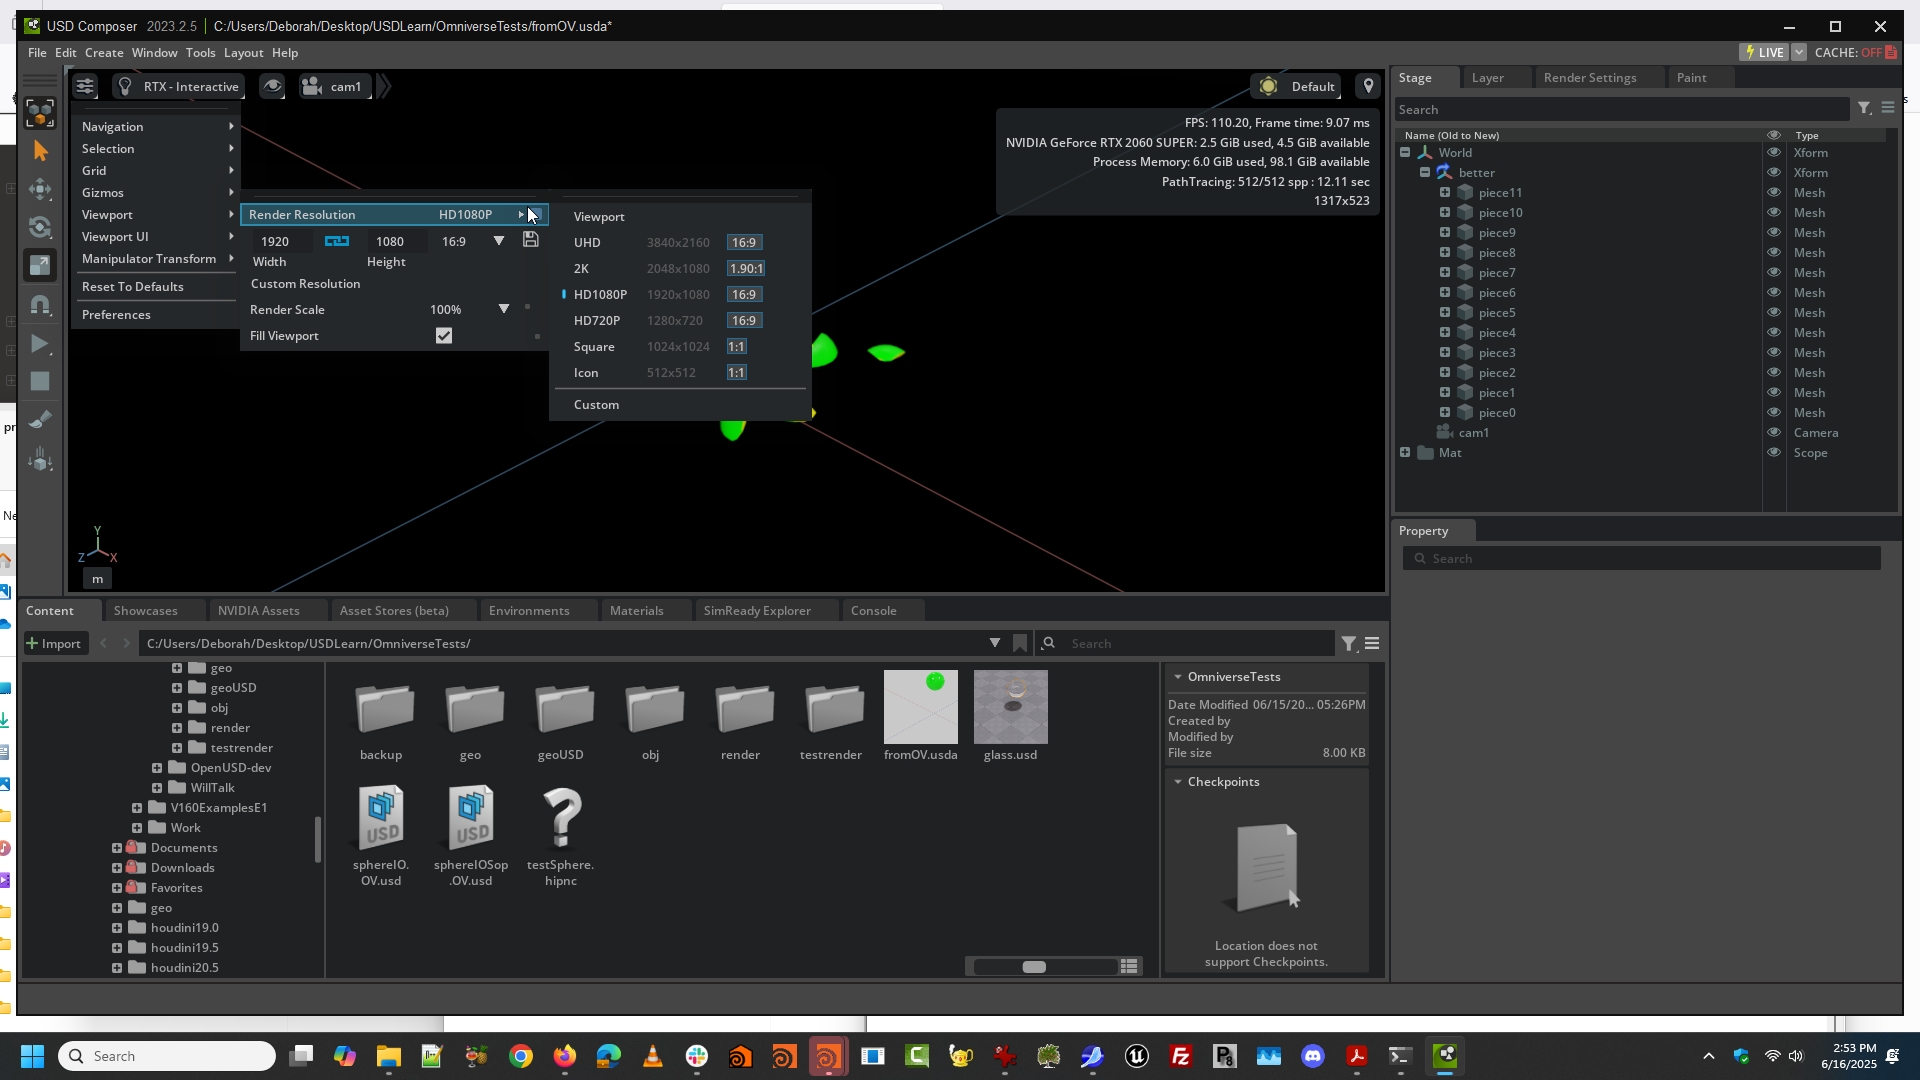Expand the Downloads folder in tree
Viewport: 1920px width, 1080px height.
[x=117, y=867]
